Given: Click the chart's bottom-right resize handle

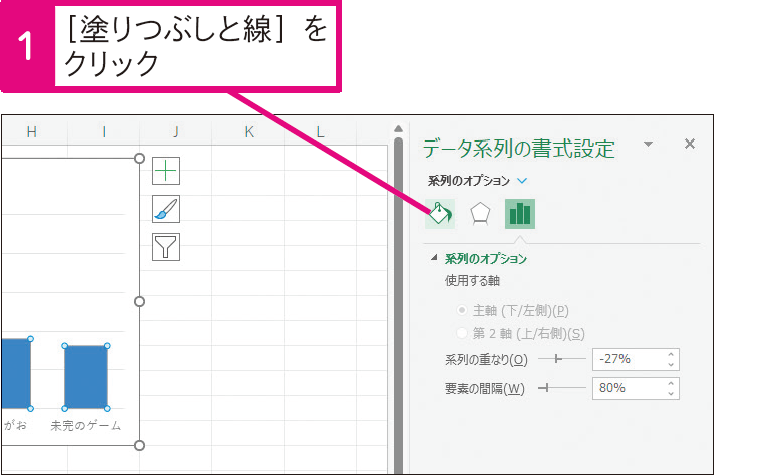Looking at the screenshot, I should pos(139,445).
